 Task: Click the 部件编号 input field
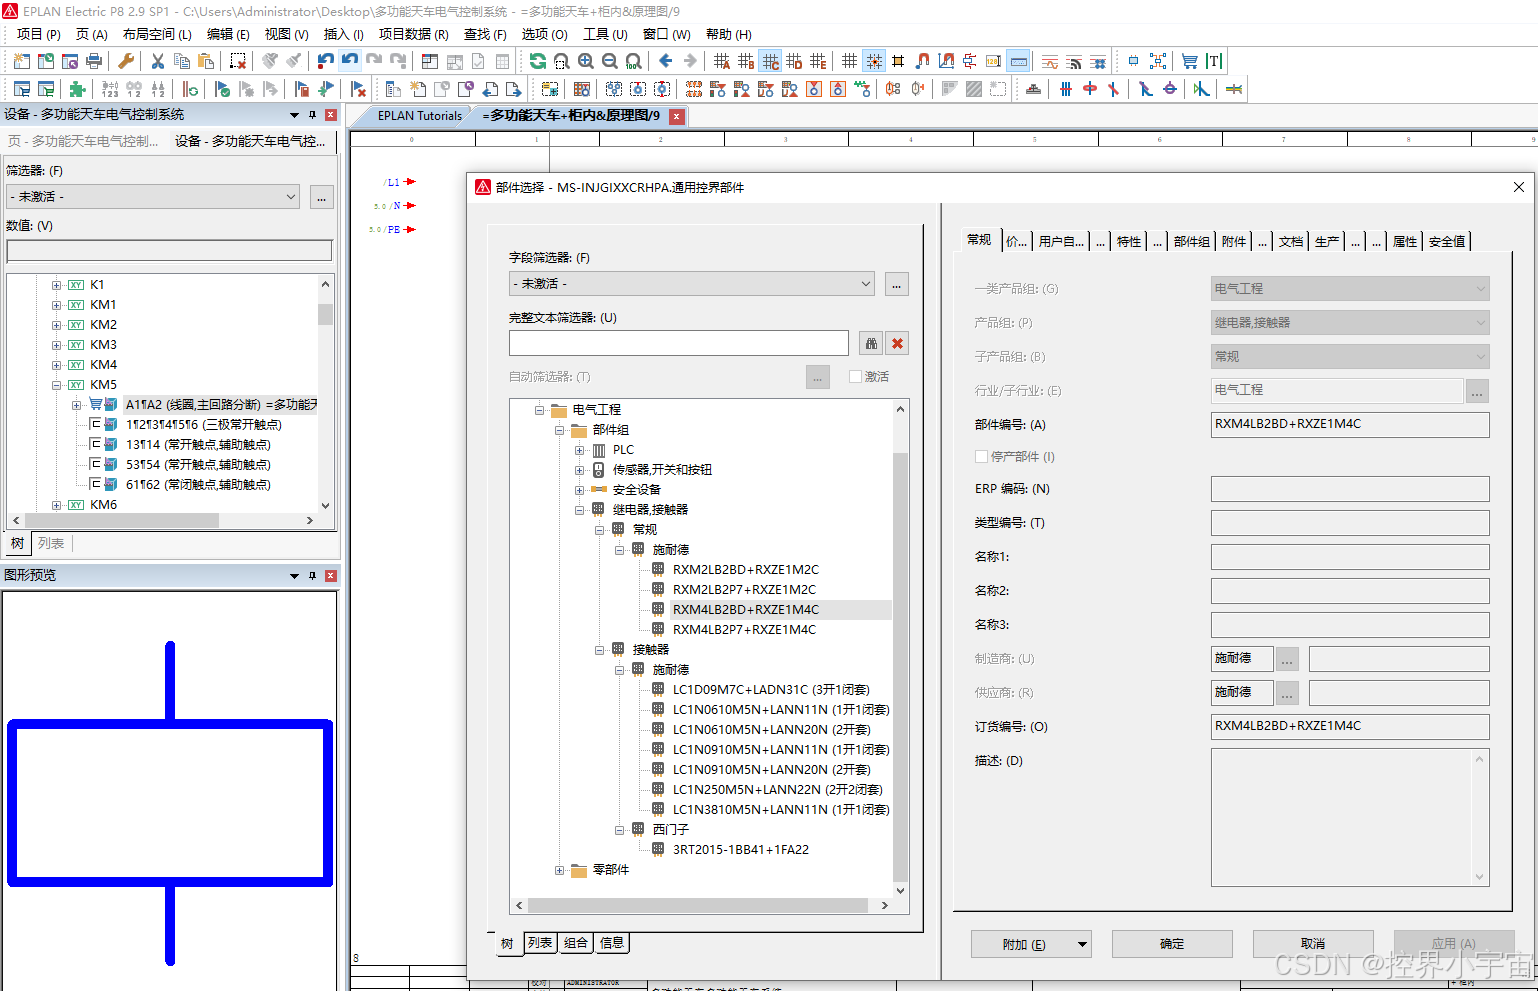(1350, 424)
